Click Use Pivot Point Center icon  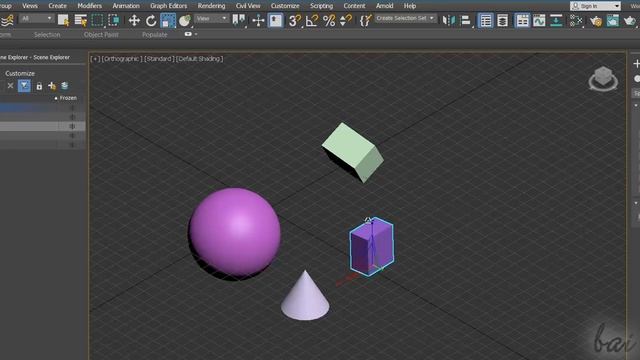(x=239, y=20)
